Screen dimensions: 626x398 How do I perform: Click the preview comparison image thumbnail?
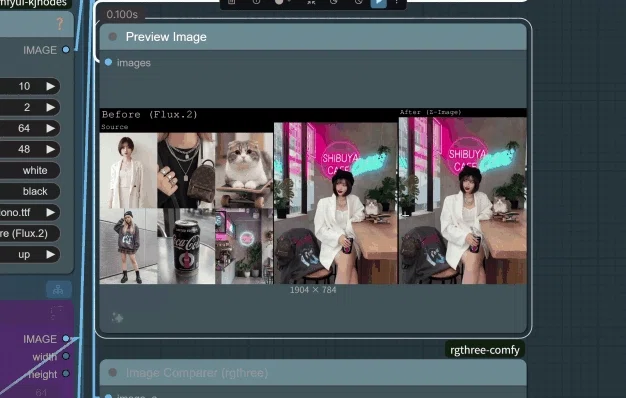tap(313, 196)
